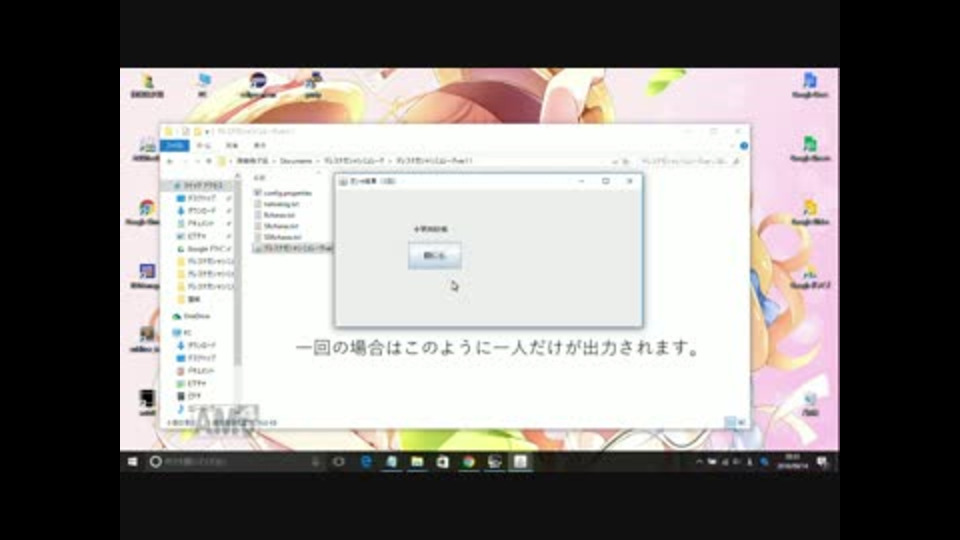
Task: Switch to the ホーム ribbon tab in Explorer
Action: [203, 146]
